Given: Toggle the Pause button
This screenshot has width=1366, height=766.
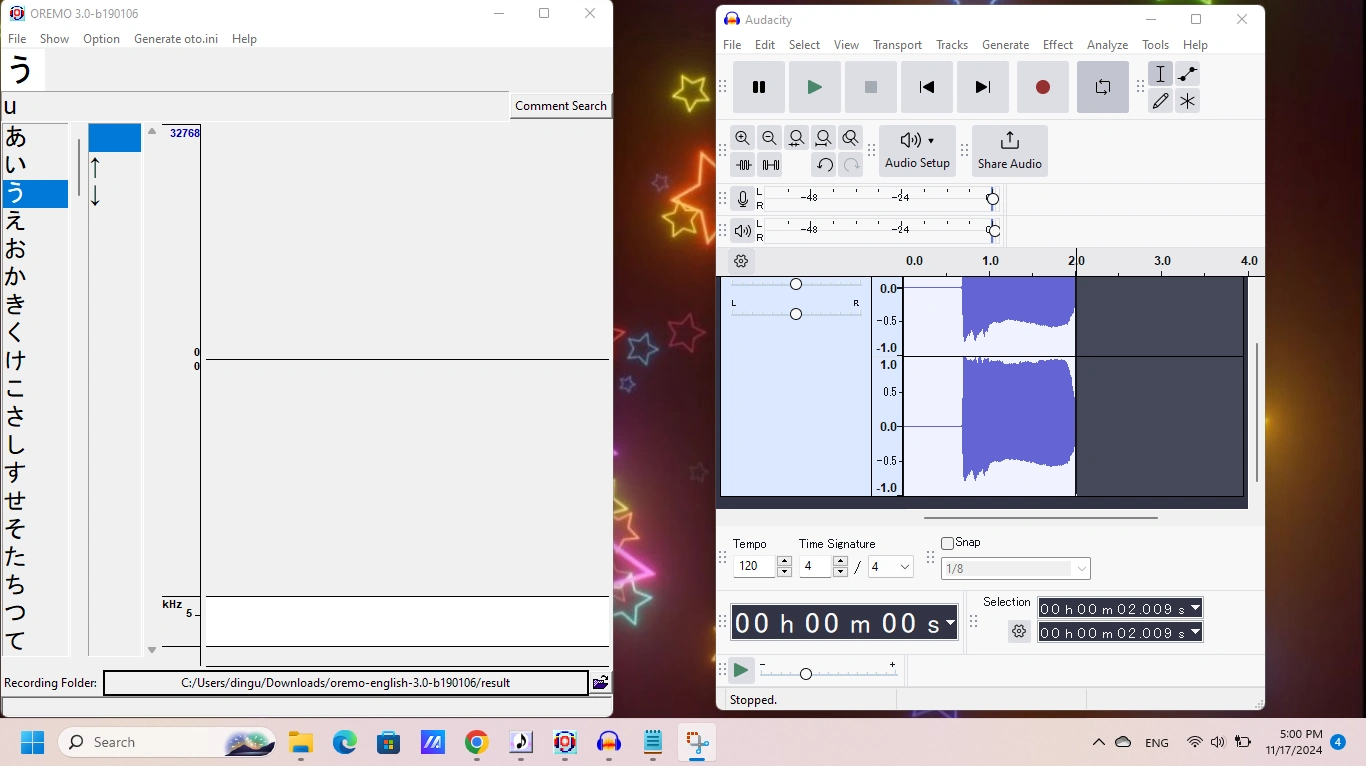Looking at the screenshot, I should pos(759,87).
